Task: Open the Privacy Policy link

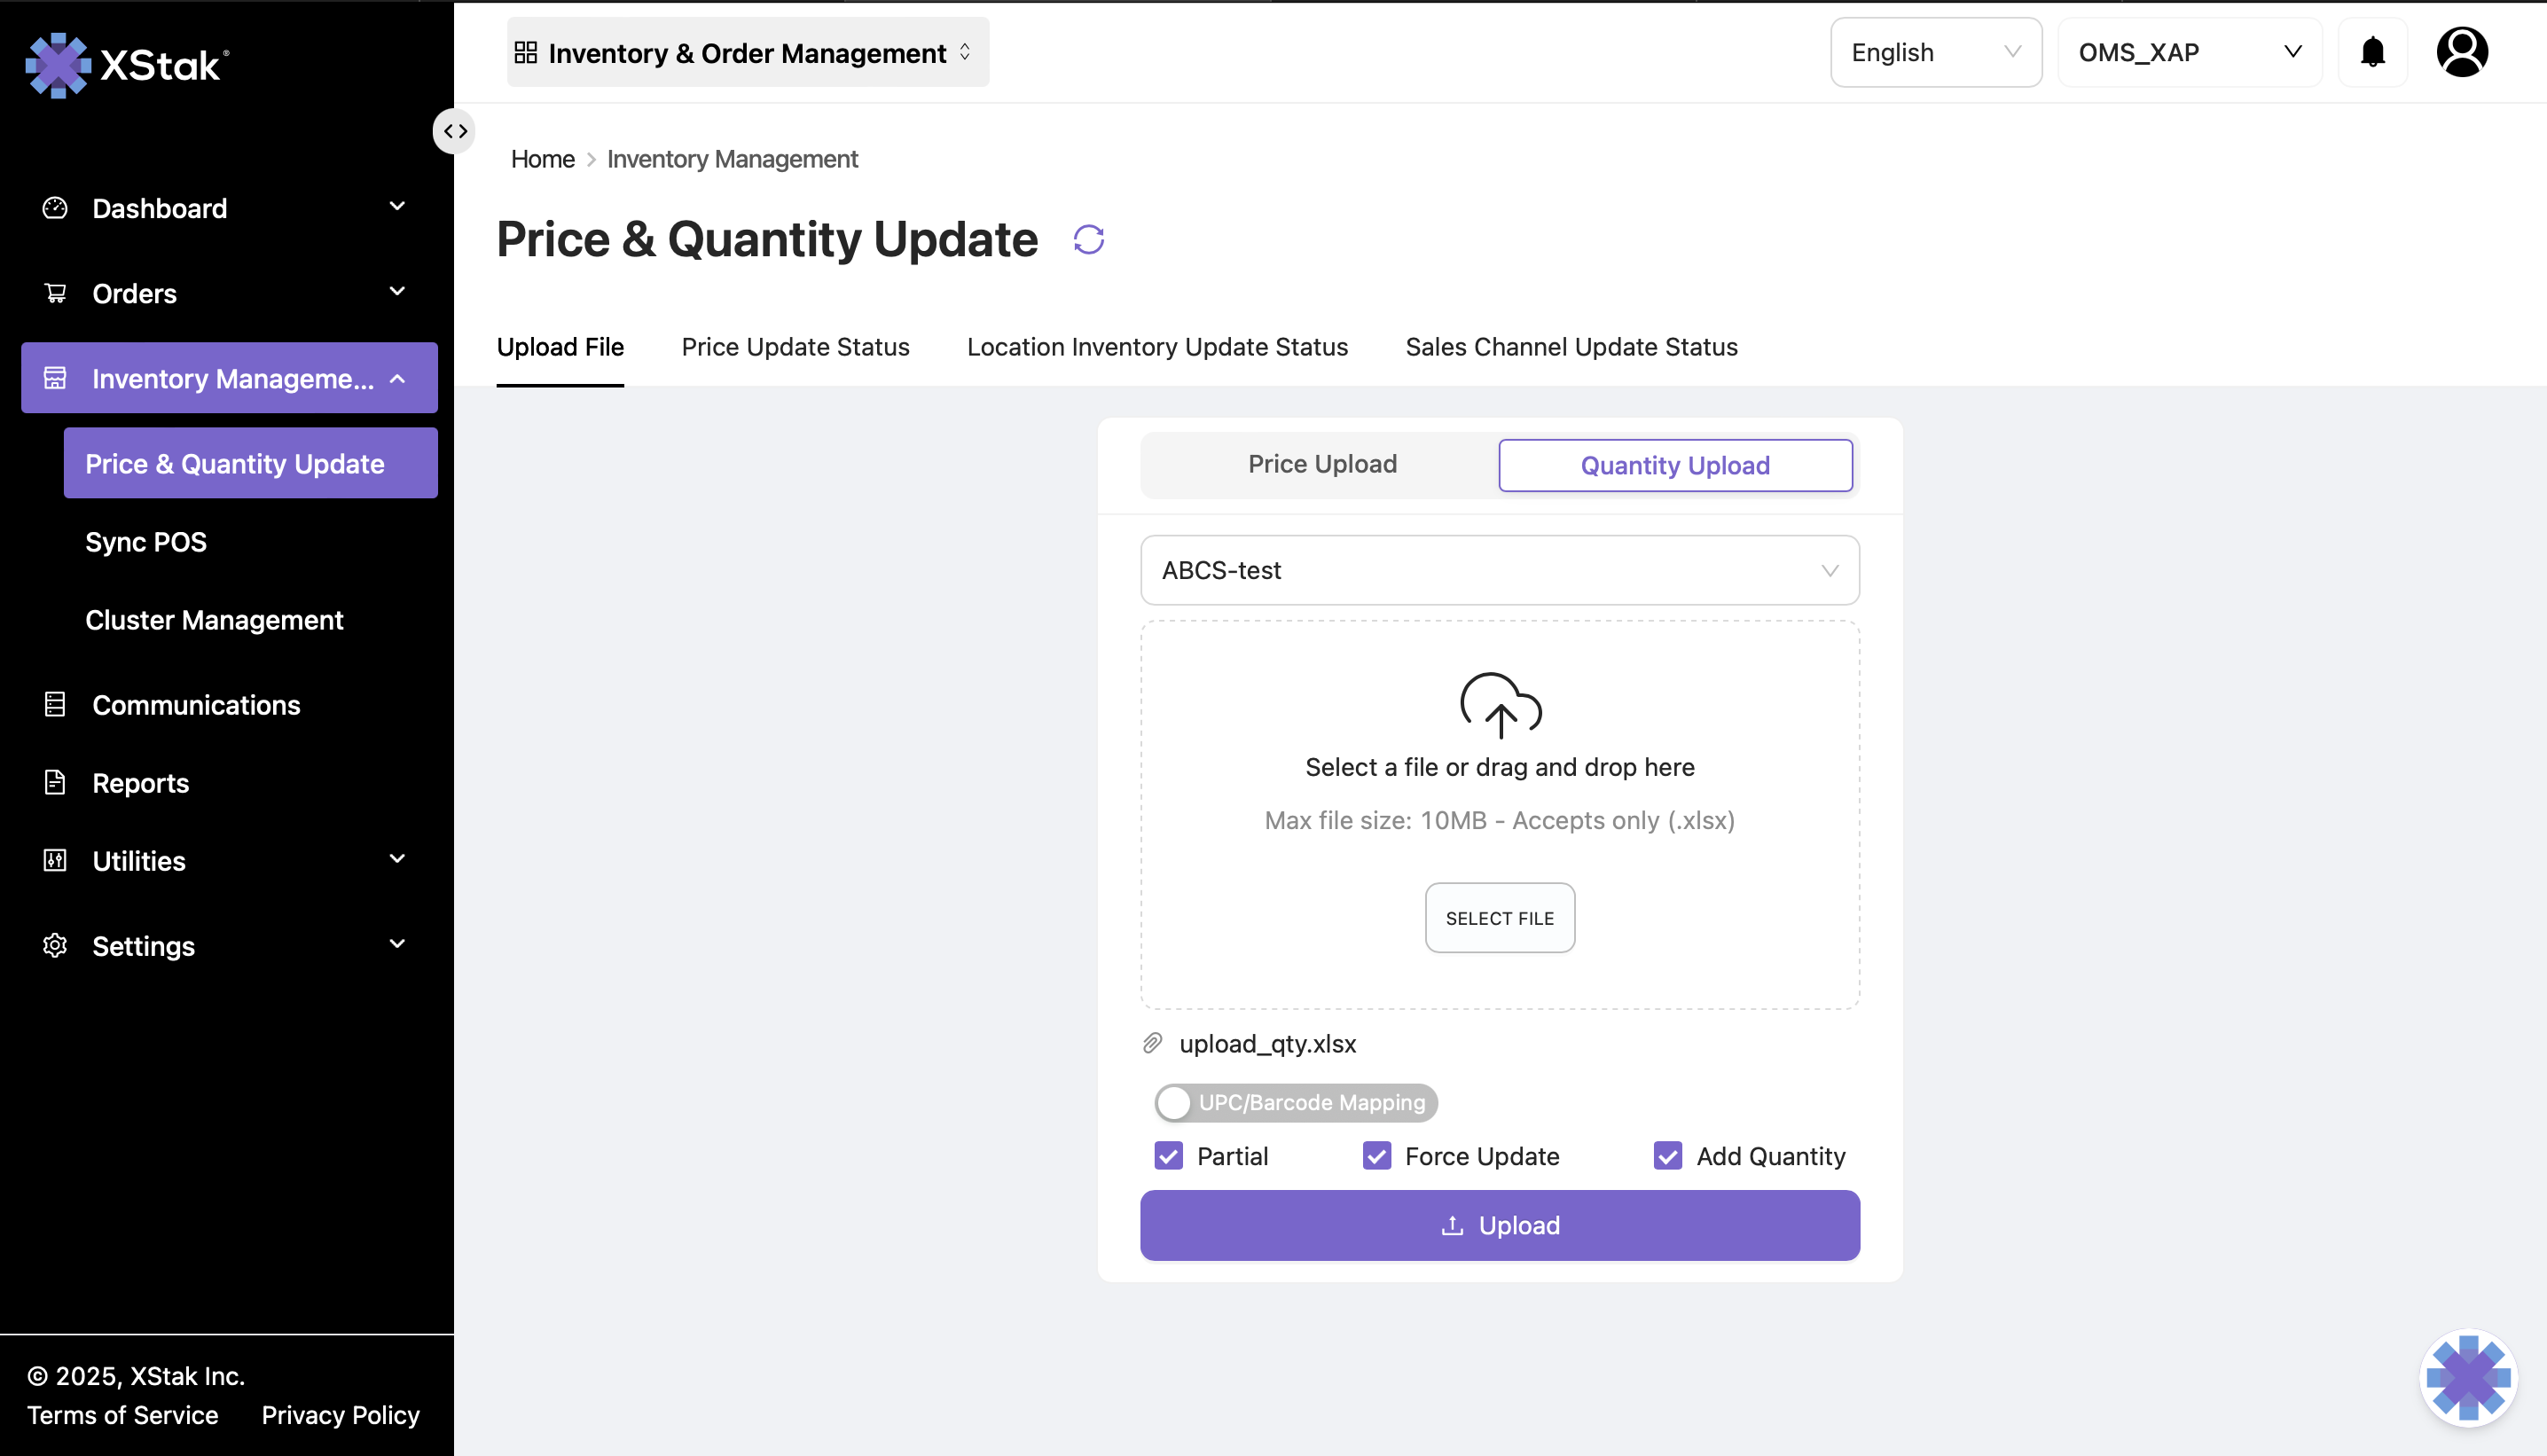Action: click(340, 1415)
